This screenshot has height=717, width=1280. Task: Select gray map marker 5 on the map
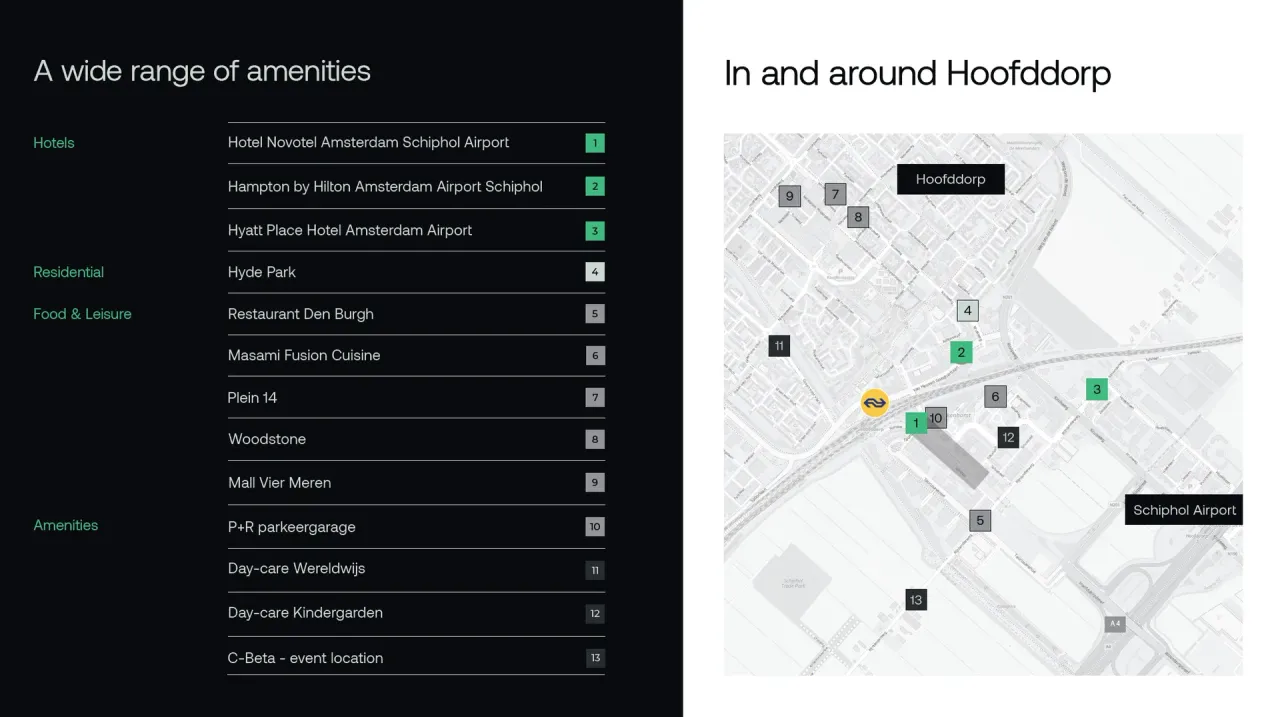point(980,520)
